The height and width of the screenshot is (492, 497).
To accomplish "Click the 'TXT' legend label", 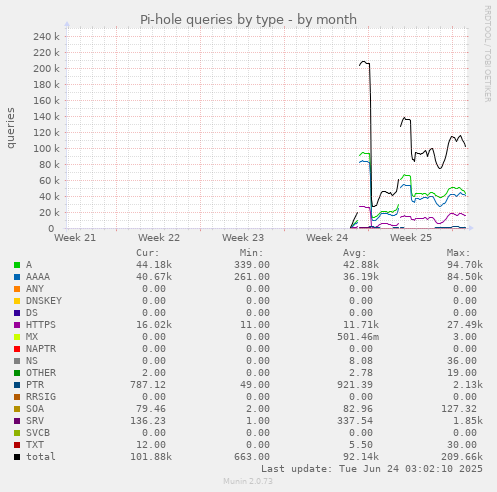I will [35, 445].
